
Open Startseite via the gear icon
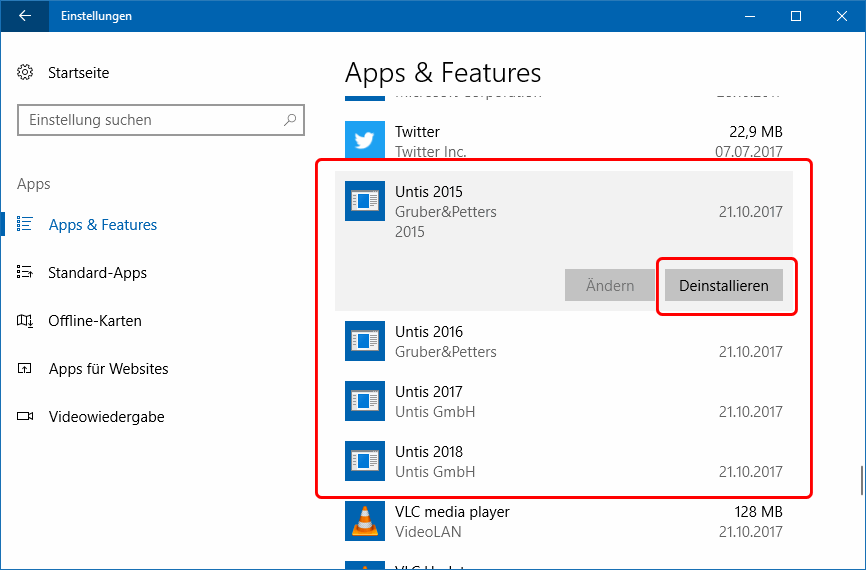[26, 73]
